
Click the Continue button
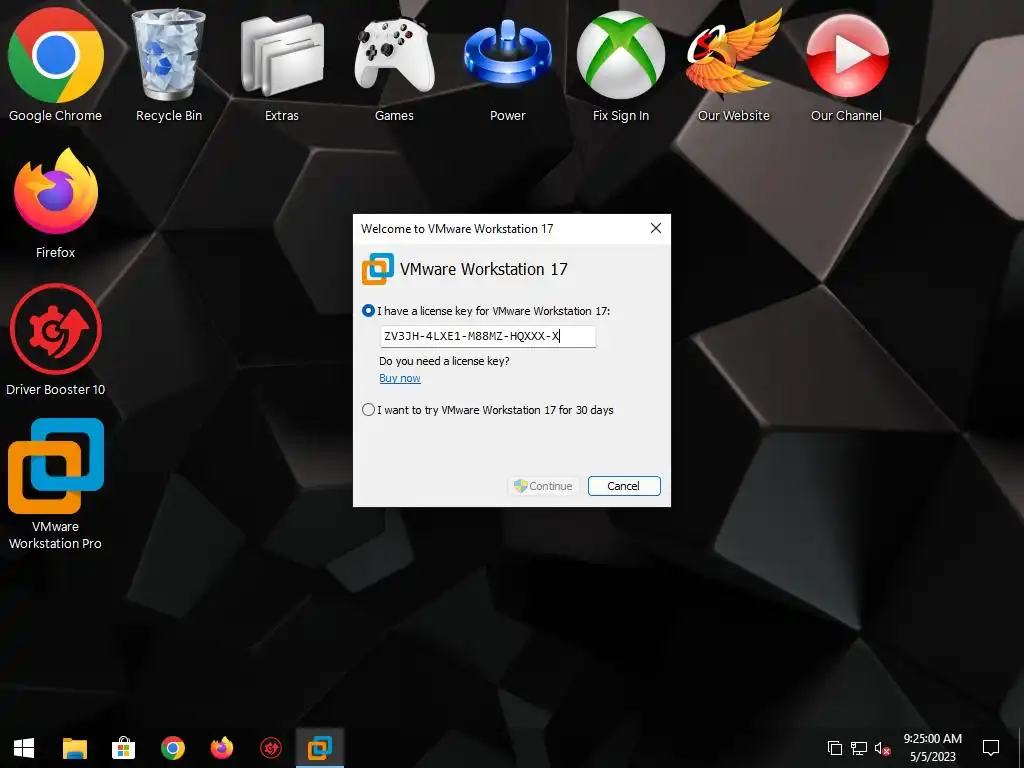pos(543,486)
